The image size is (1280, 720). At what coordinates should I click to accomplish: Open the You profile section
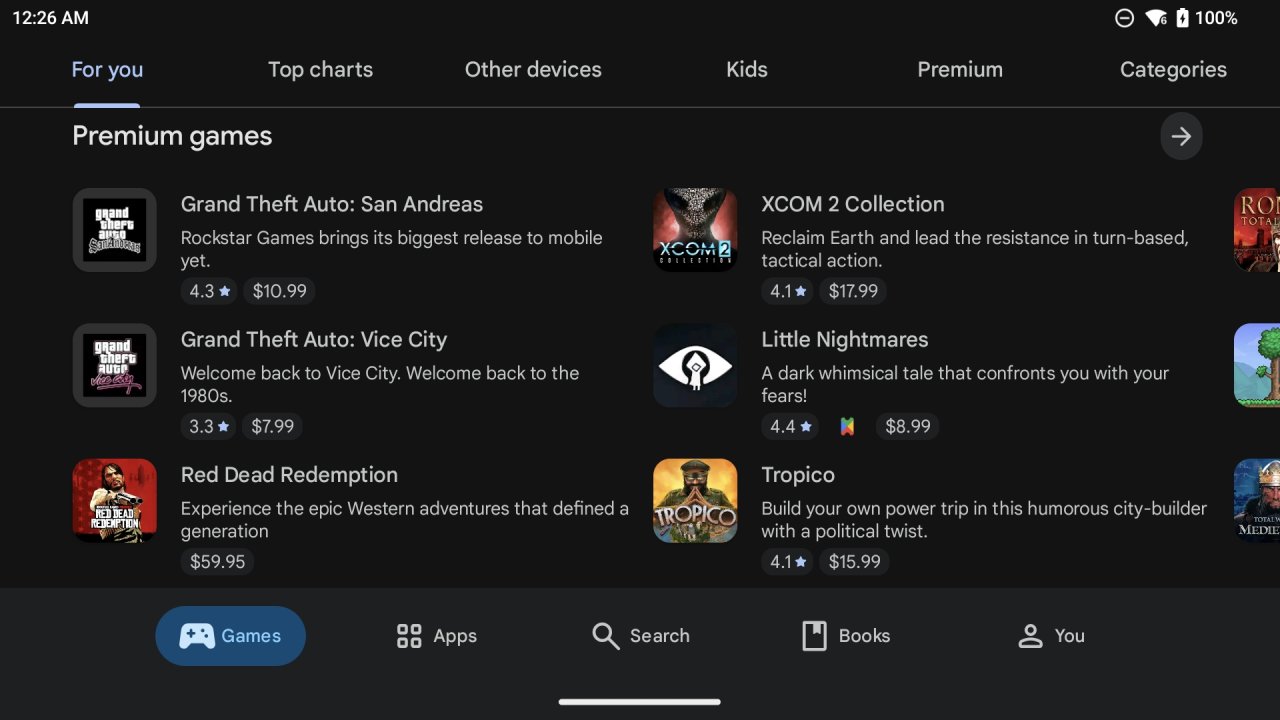1051,636
